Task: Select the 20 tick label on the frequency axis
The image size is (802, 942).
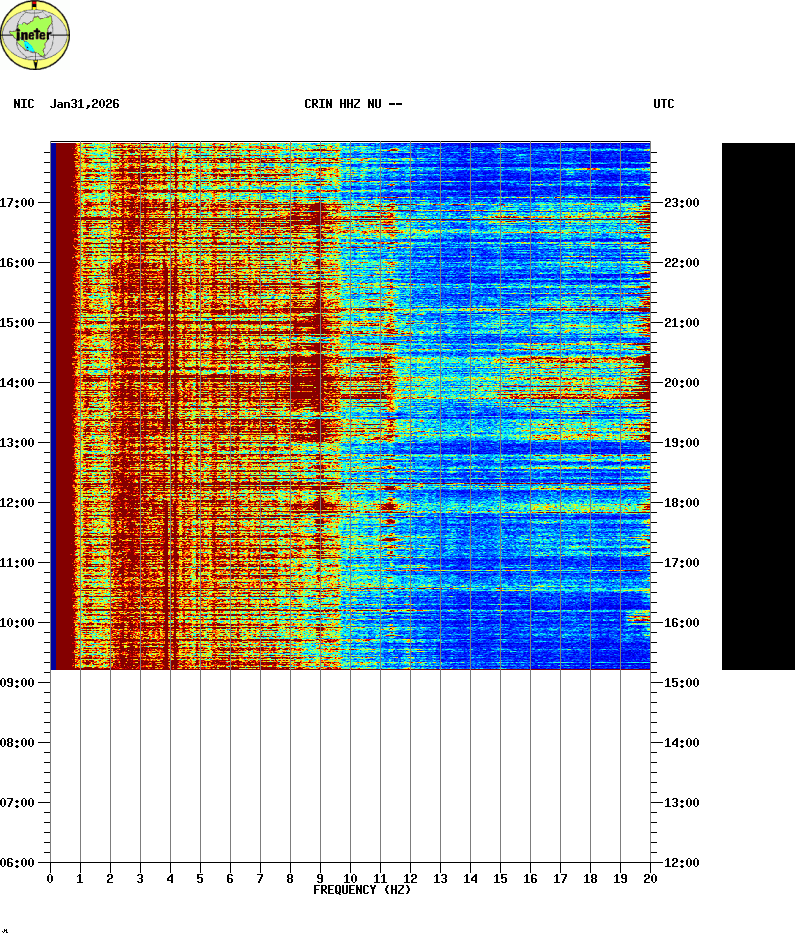Action: click(650, 879)
